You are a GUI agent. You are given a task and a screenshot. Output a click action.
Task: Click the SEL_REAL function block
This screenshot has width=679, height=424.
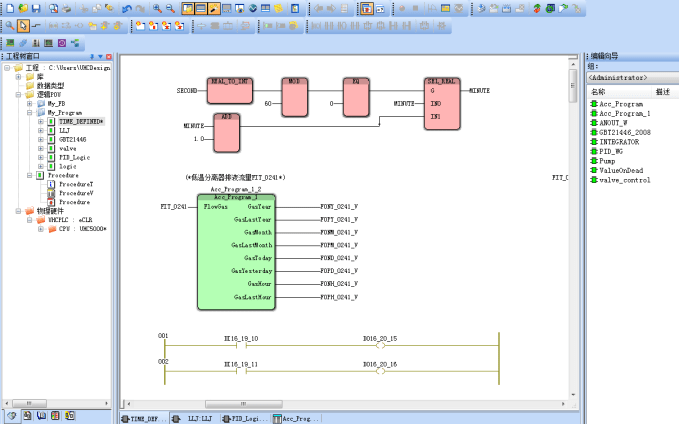click(x=442, y=104)
